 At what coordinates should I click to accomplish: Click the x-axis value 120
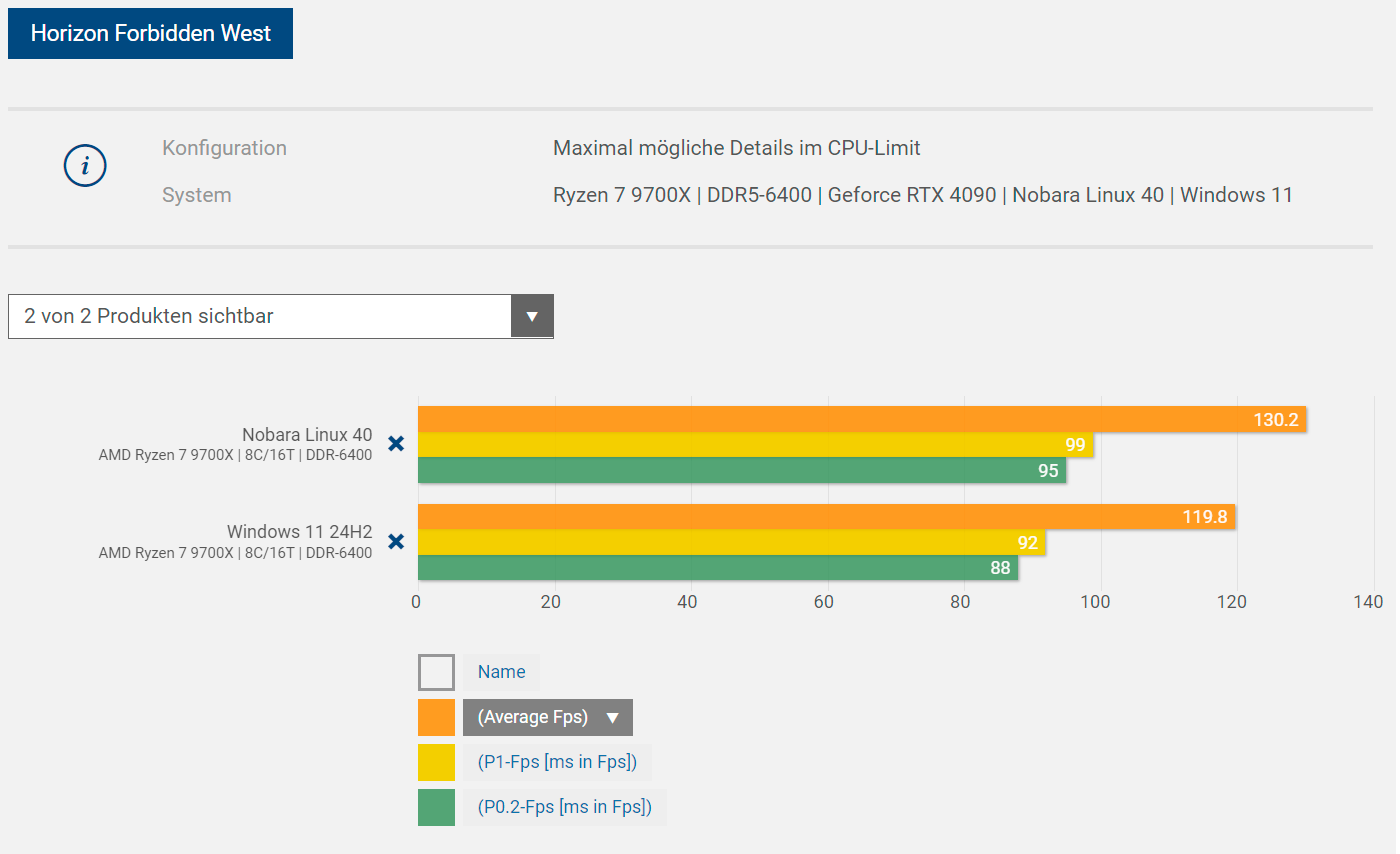[x=1232, y=602]
